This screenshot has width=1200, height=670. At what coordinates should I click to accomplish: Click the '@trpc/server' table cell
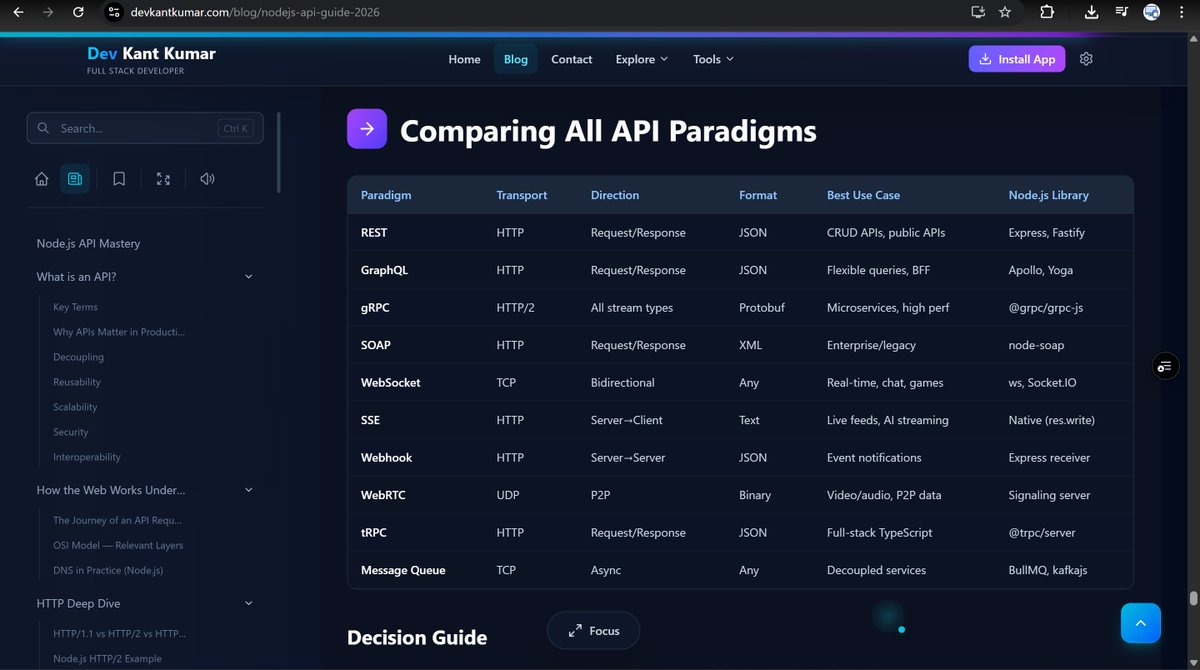pyautogui.click(x=1043, y=533)
